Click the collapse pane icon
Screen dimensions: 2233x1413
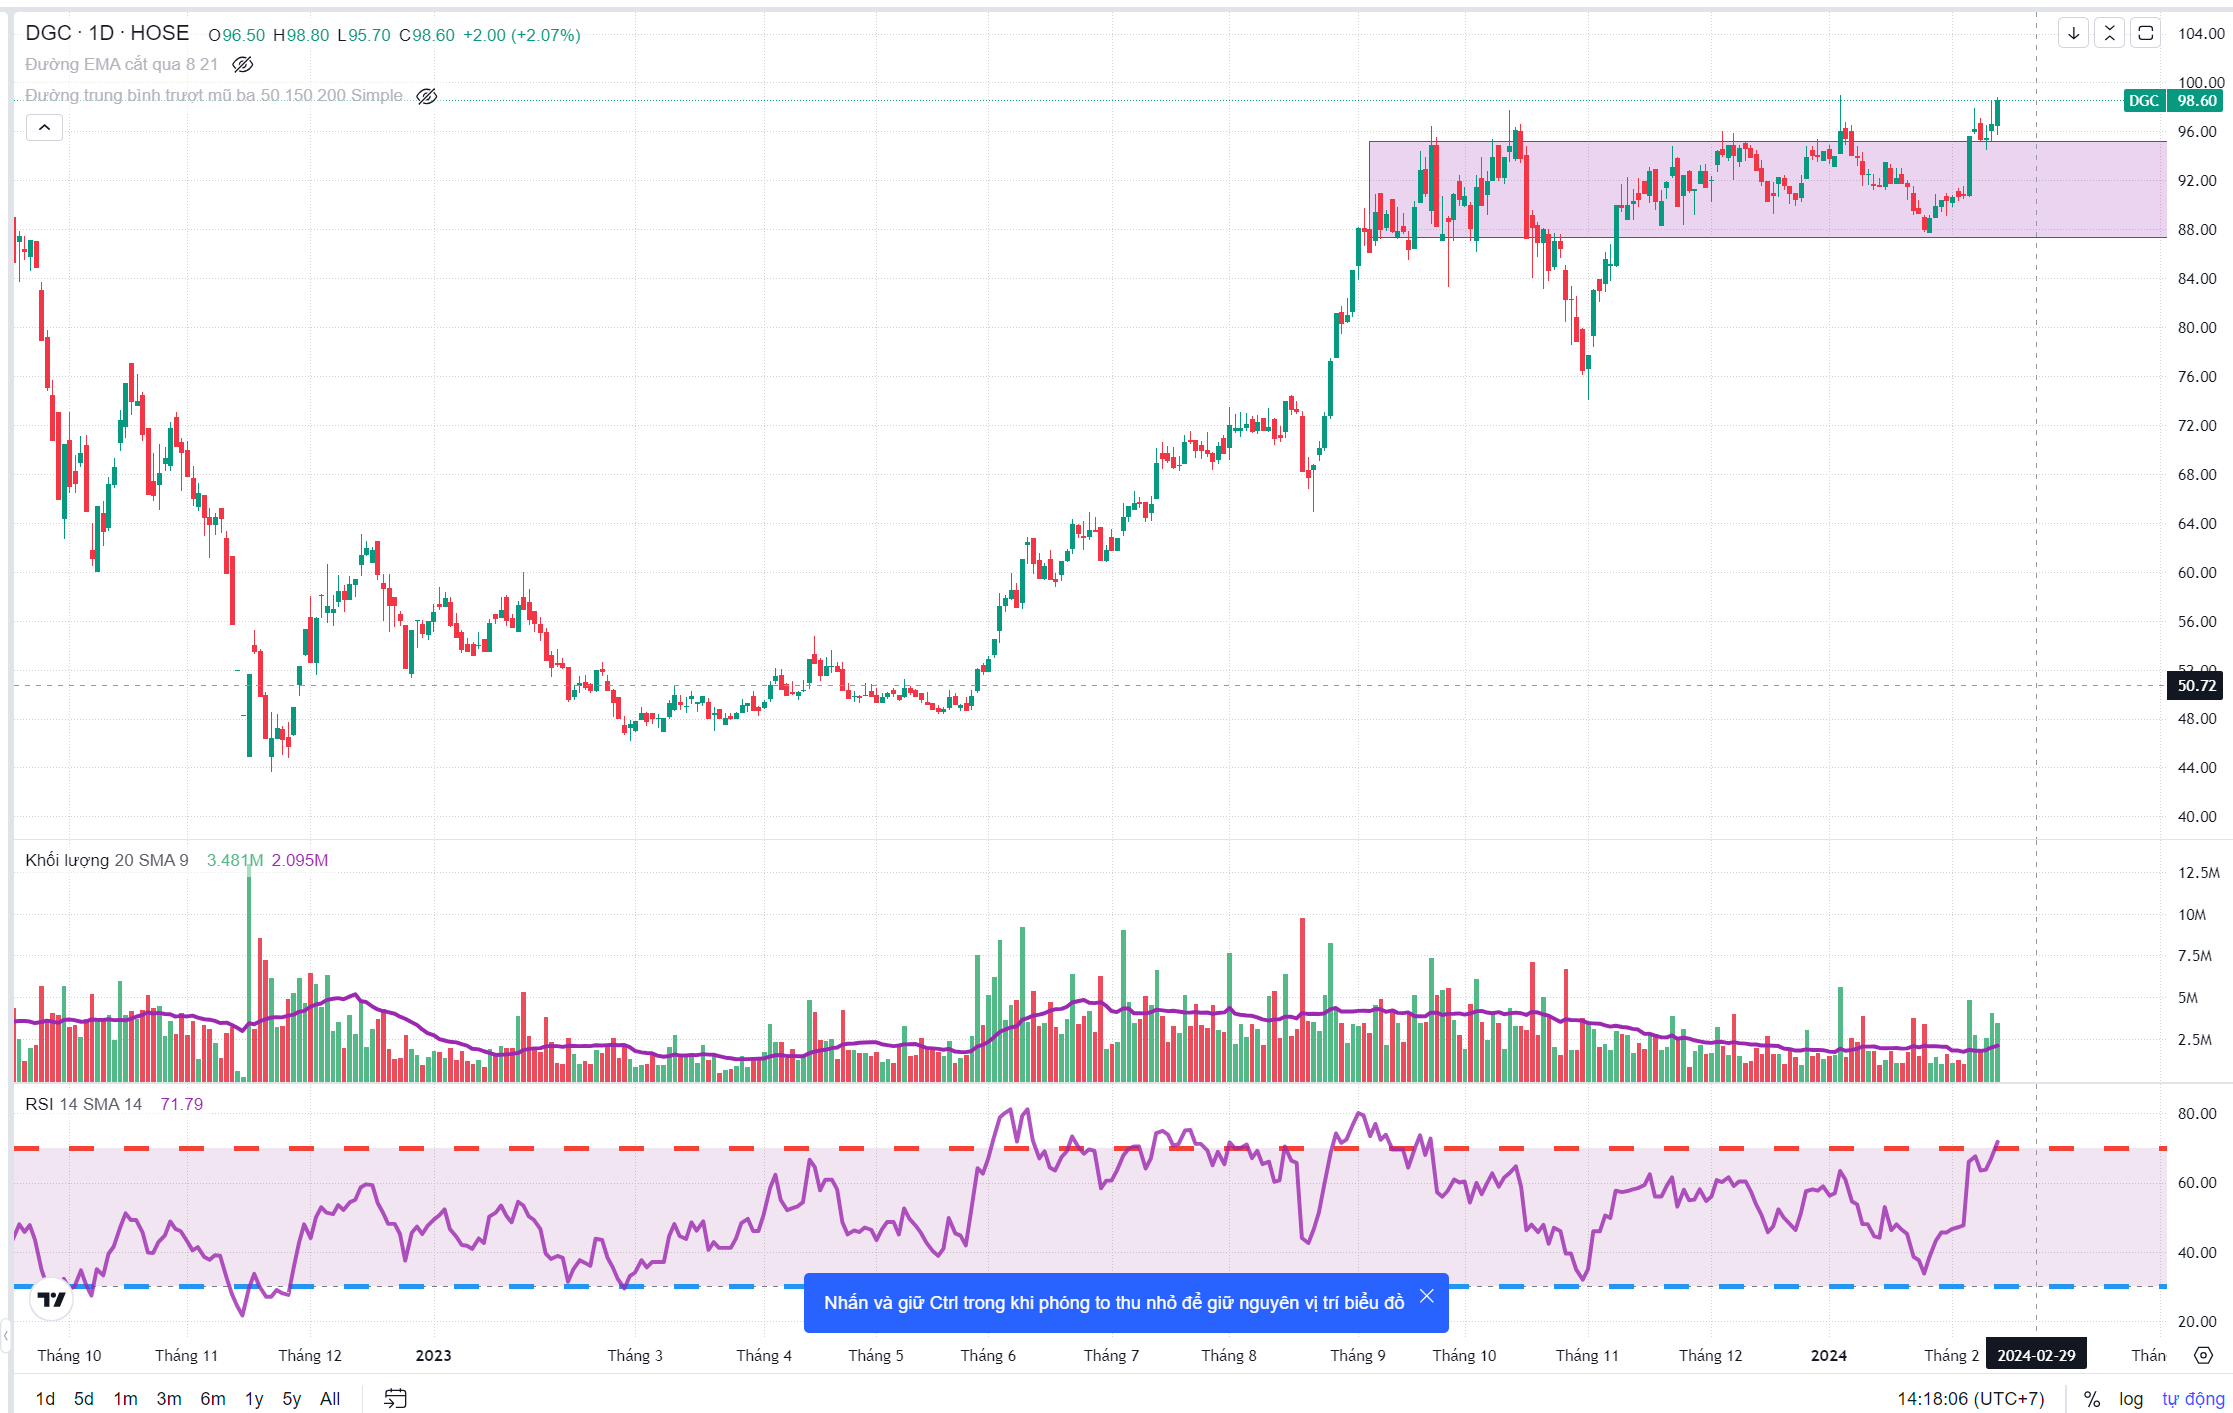click(2109, 33)
